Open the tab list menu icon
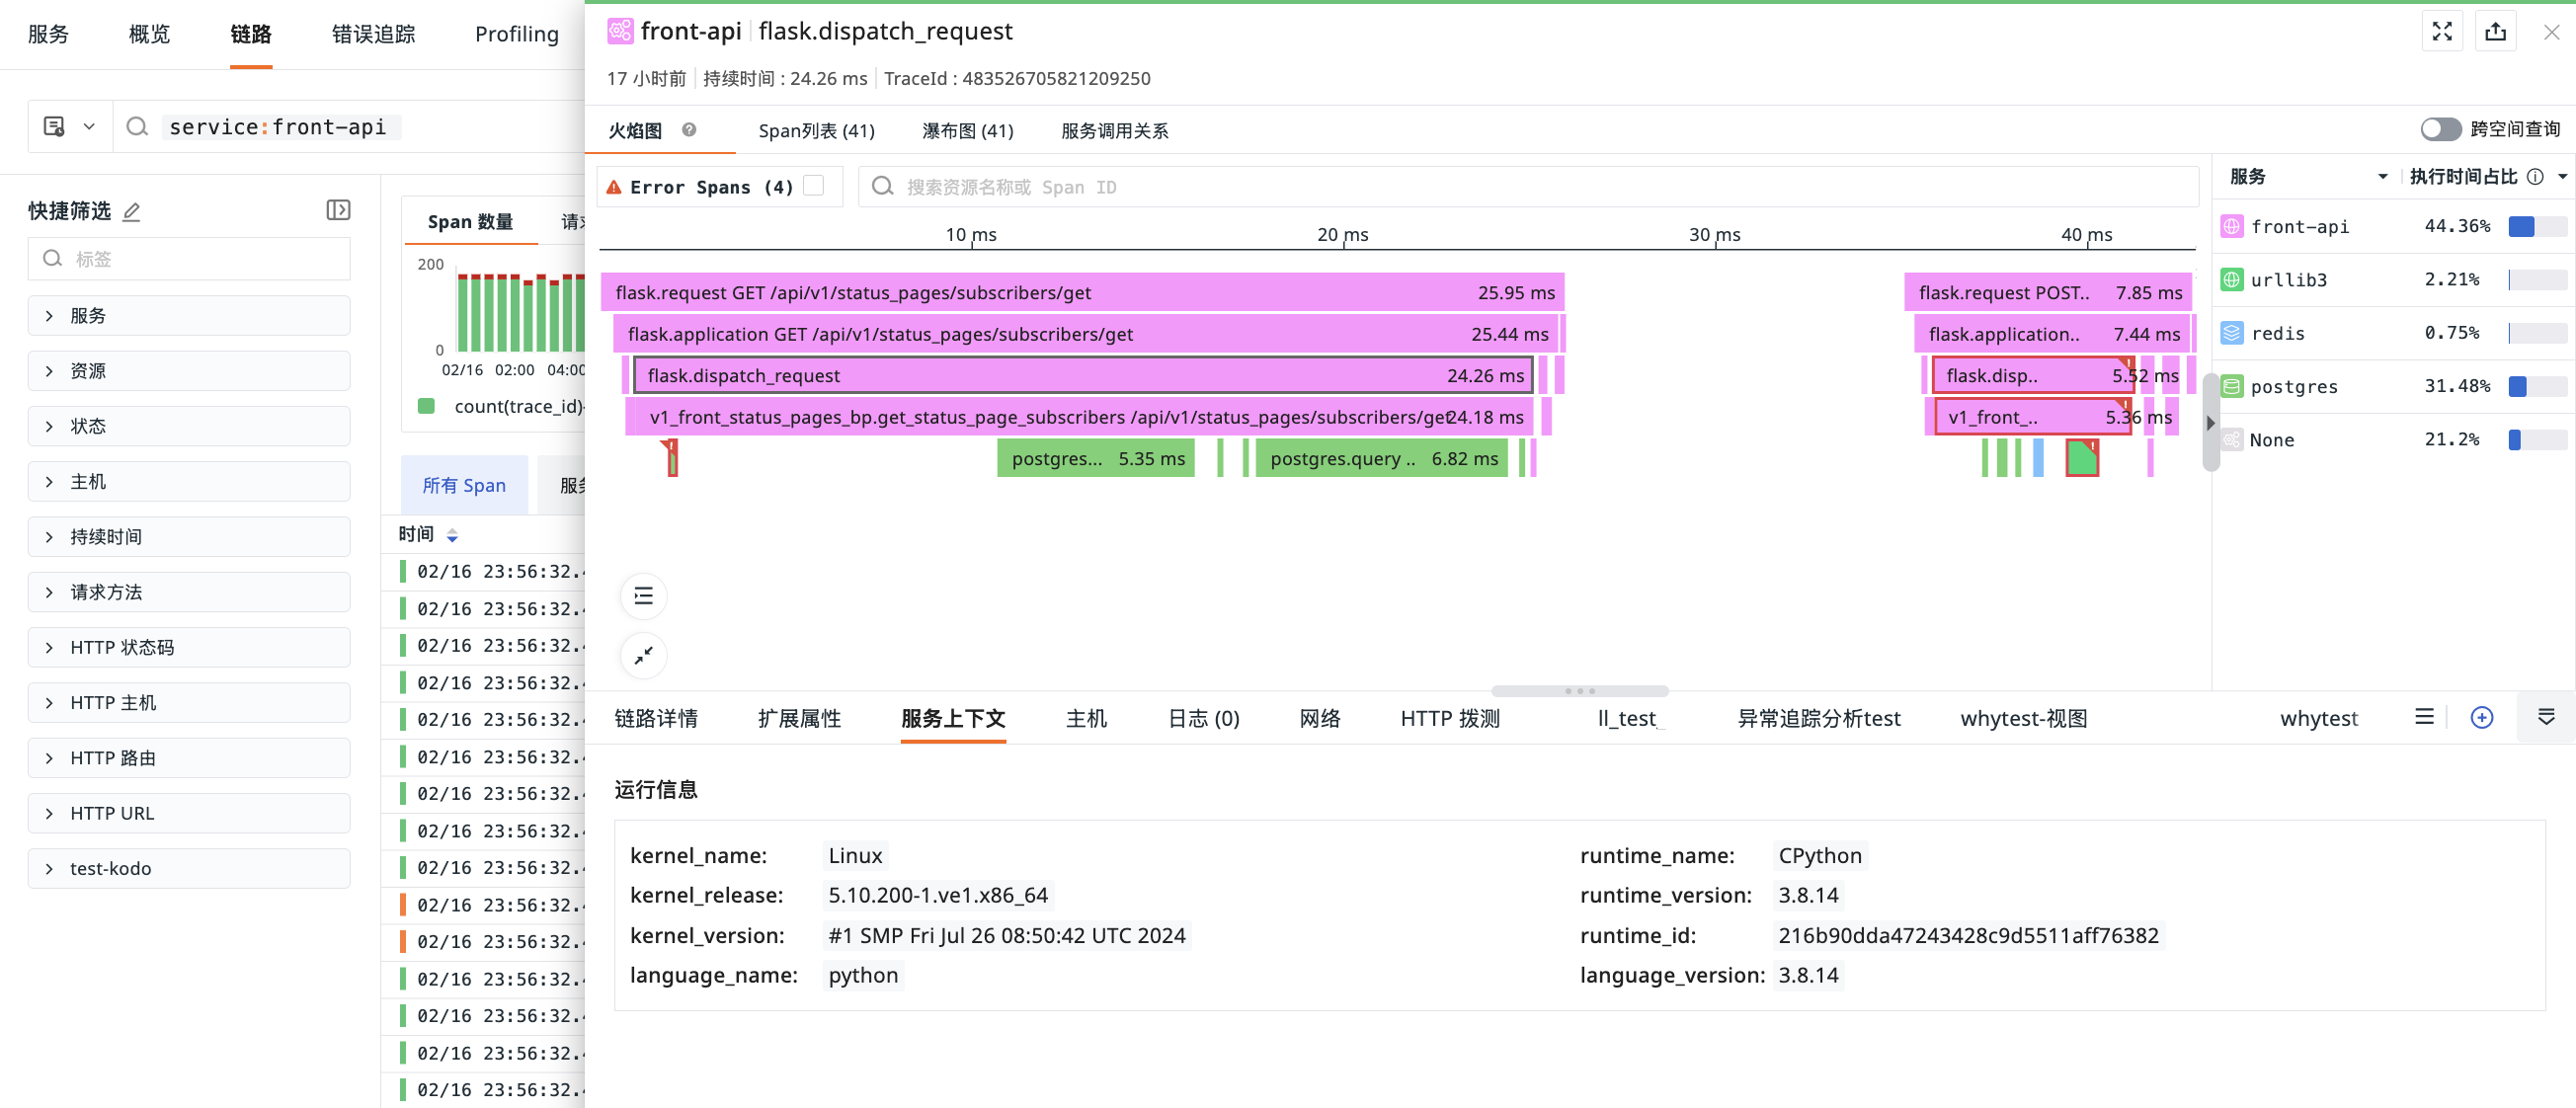 click(2423, 717)
